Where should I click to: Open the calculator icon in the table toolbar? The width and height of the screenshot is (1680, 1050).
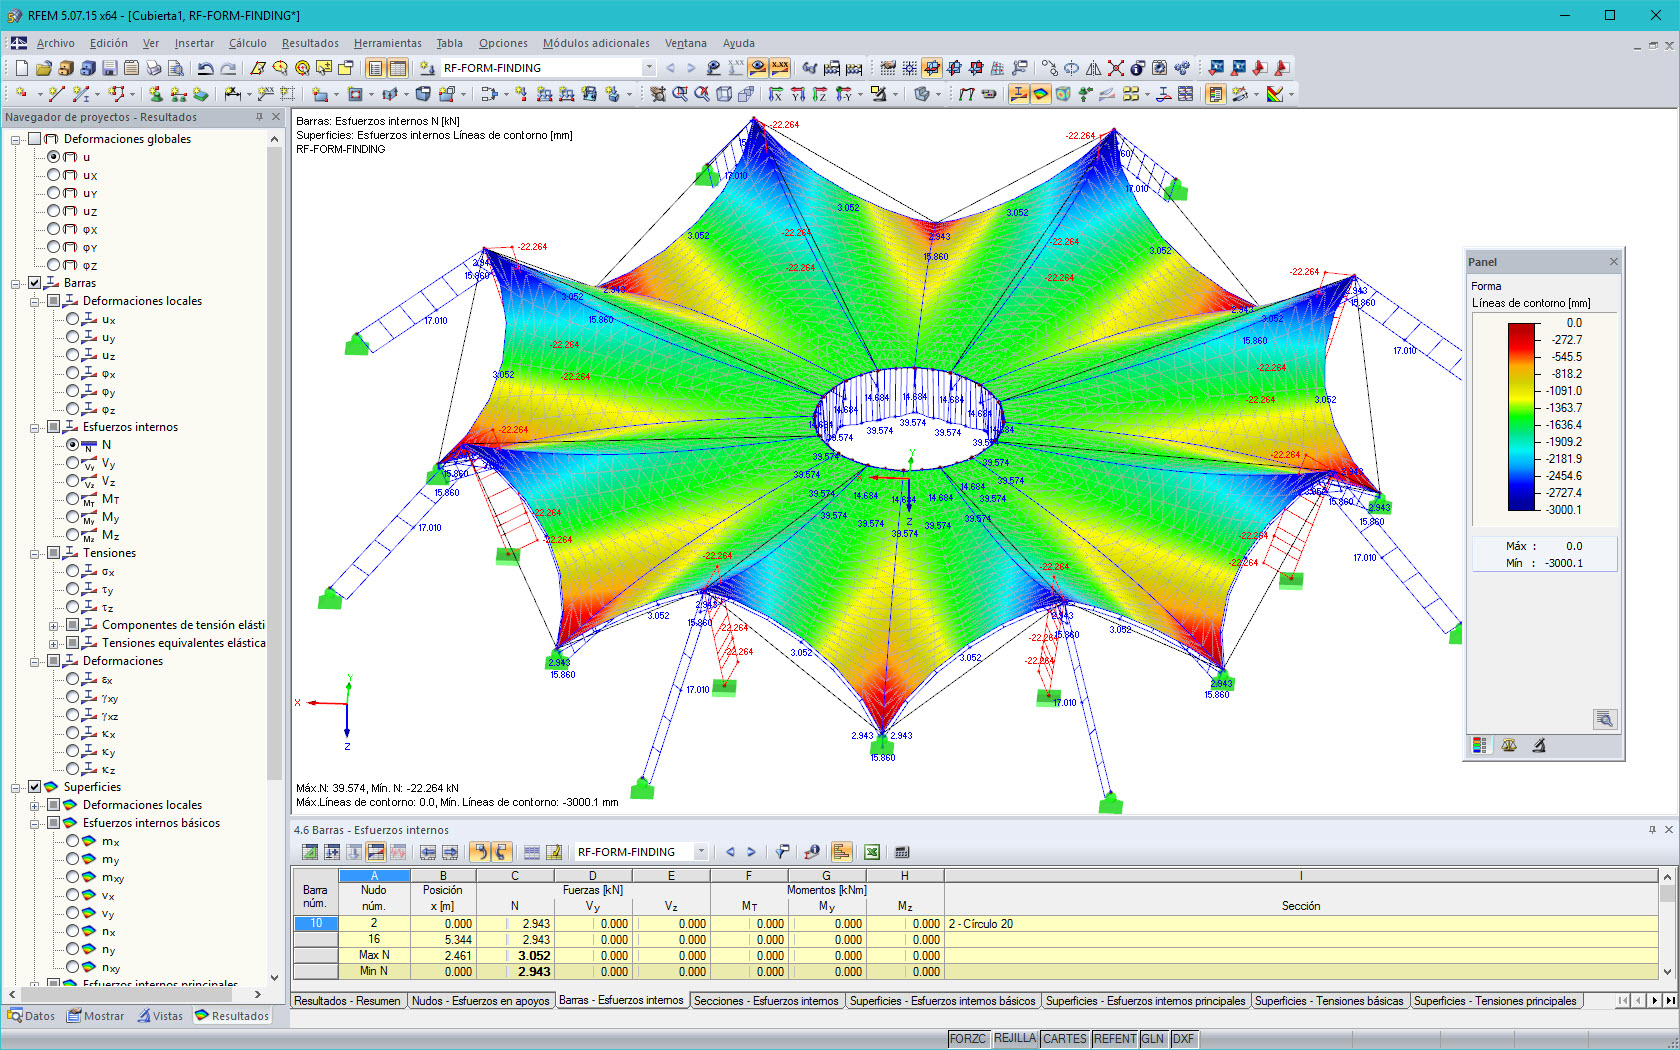[903, 852]
